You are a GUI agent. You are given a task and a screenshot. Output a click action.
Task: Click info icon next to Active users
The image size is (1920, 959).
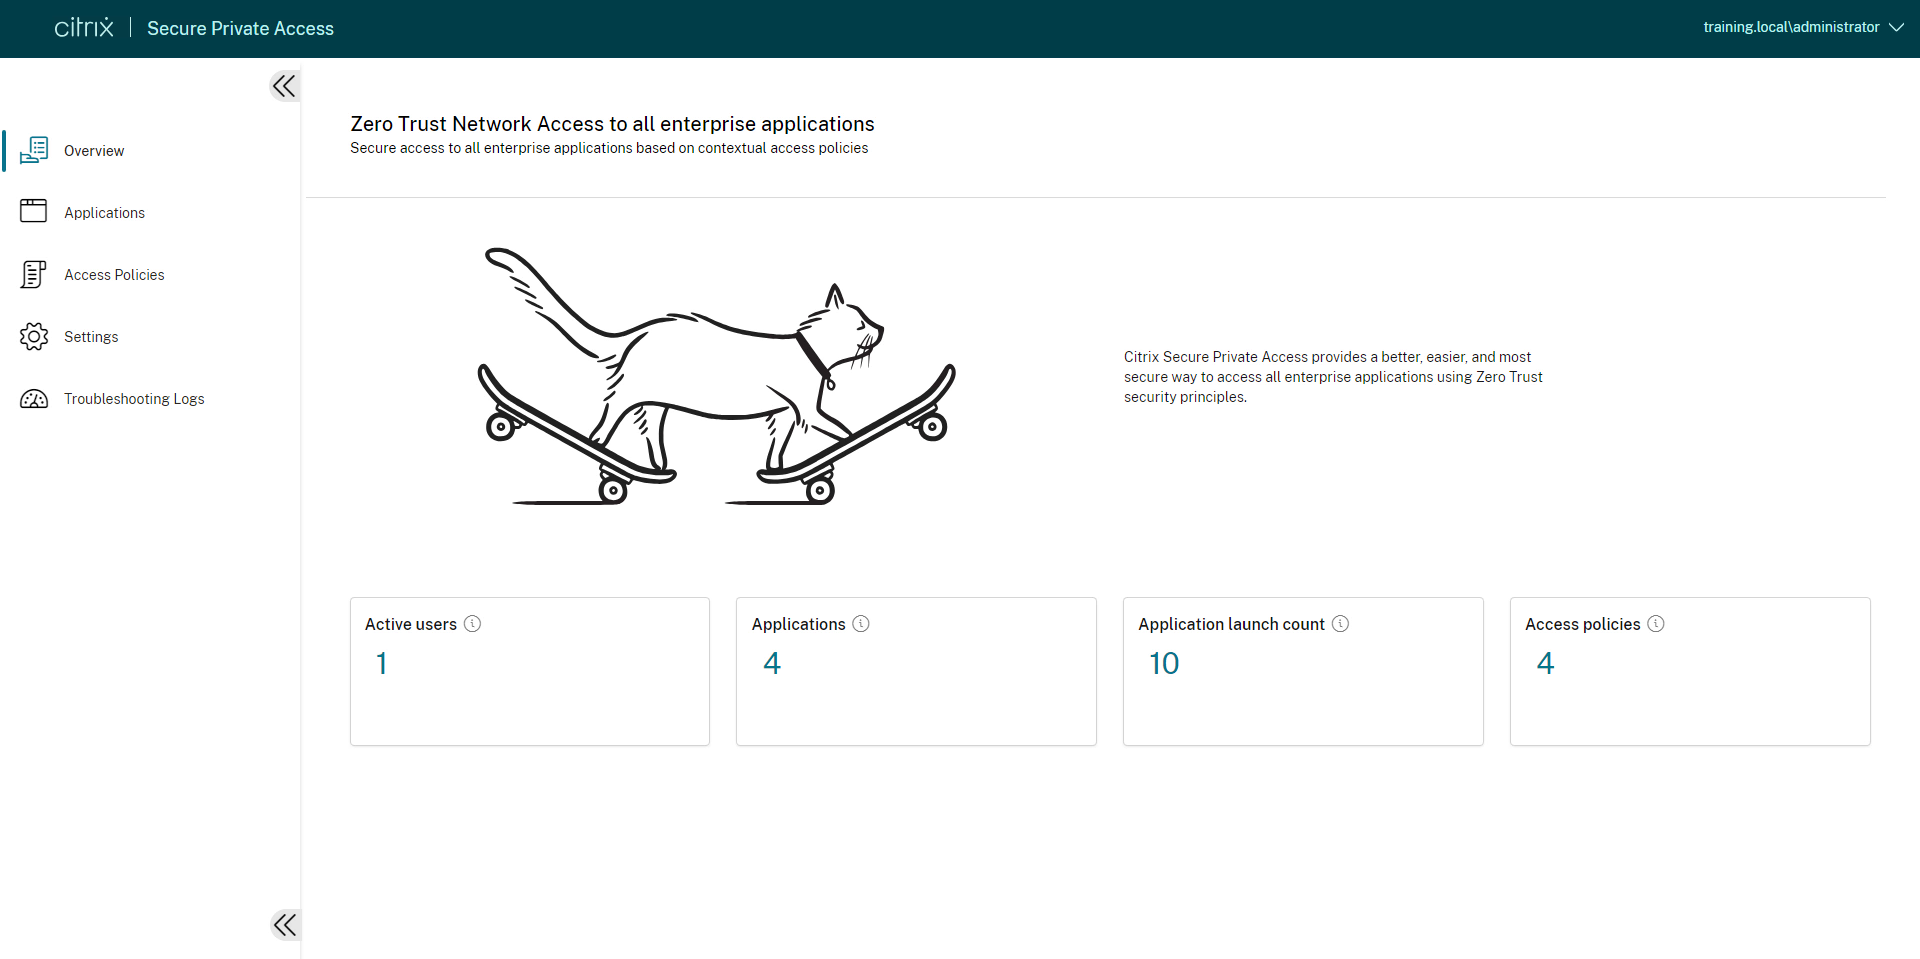(473, 624)
